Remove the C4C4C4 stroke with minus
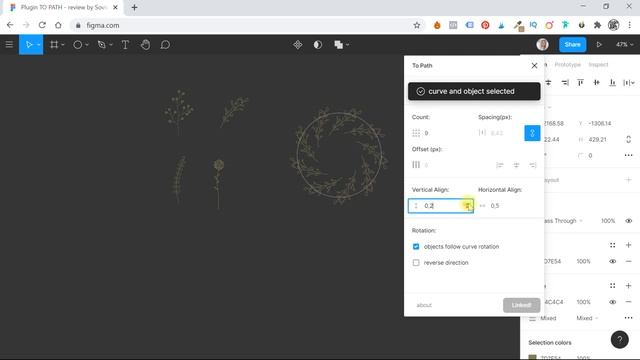 [629, 302]
